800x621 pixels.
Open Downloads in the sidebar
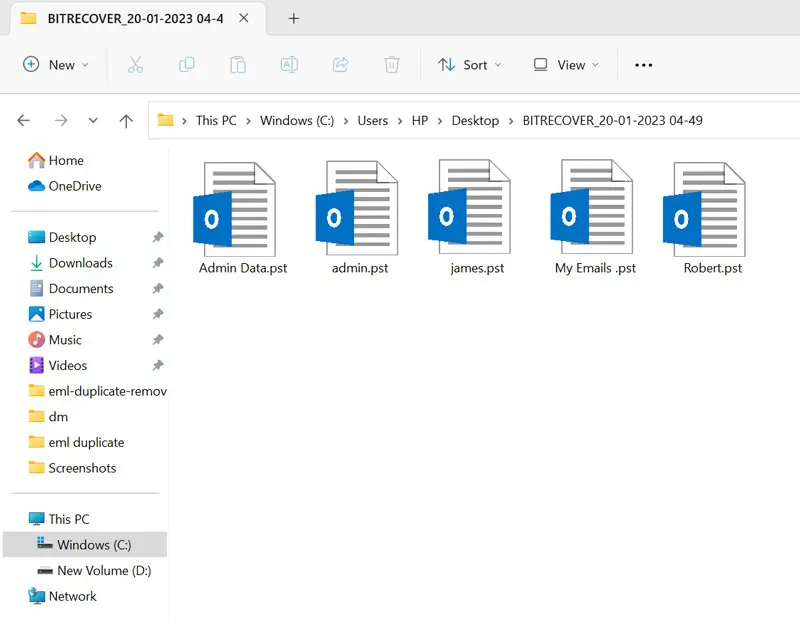tap(80, 263)
